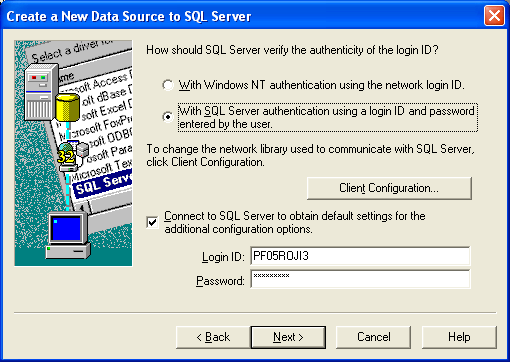Click the highlighted SQL Server driver entry in the picture
The height and width of the screenshot is (362, 510).
[x=103, y=184]
